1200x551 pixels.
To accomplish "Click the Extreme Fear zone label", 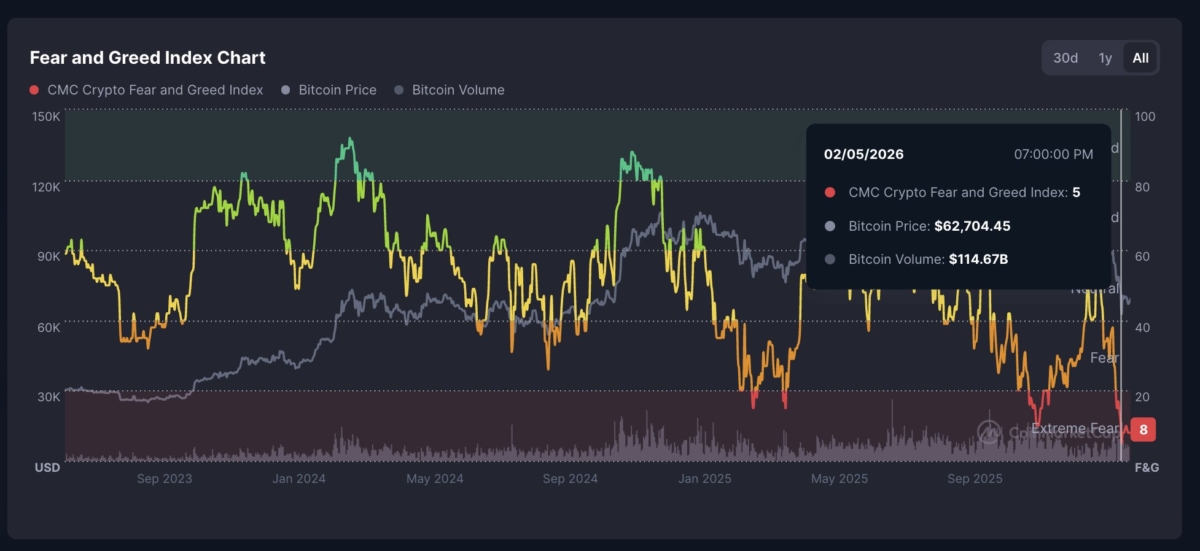I will coord(1074,429).
